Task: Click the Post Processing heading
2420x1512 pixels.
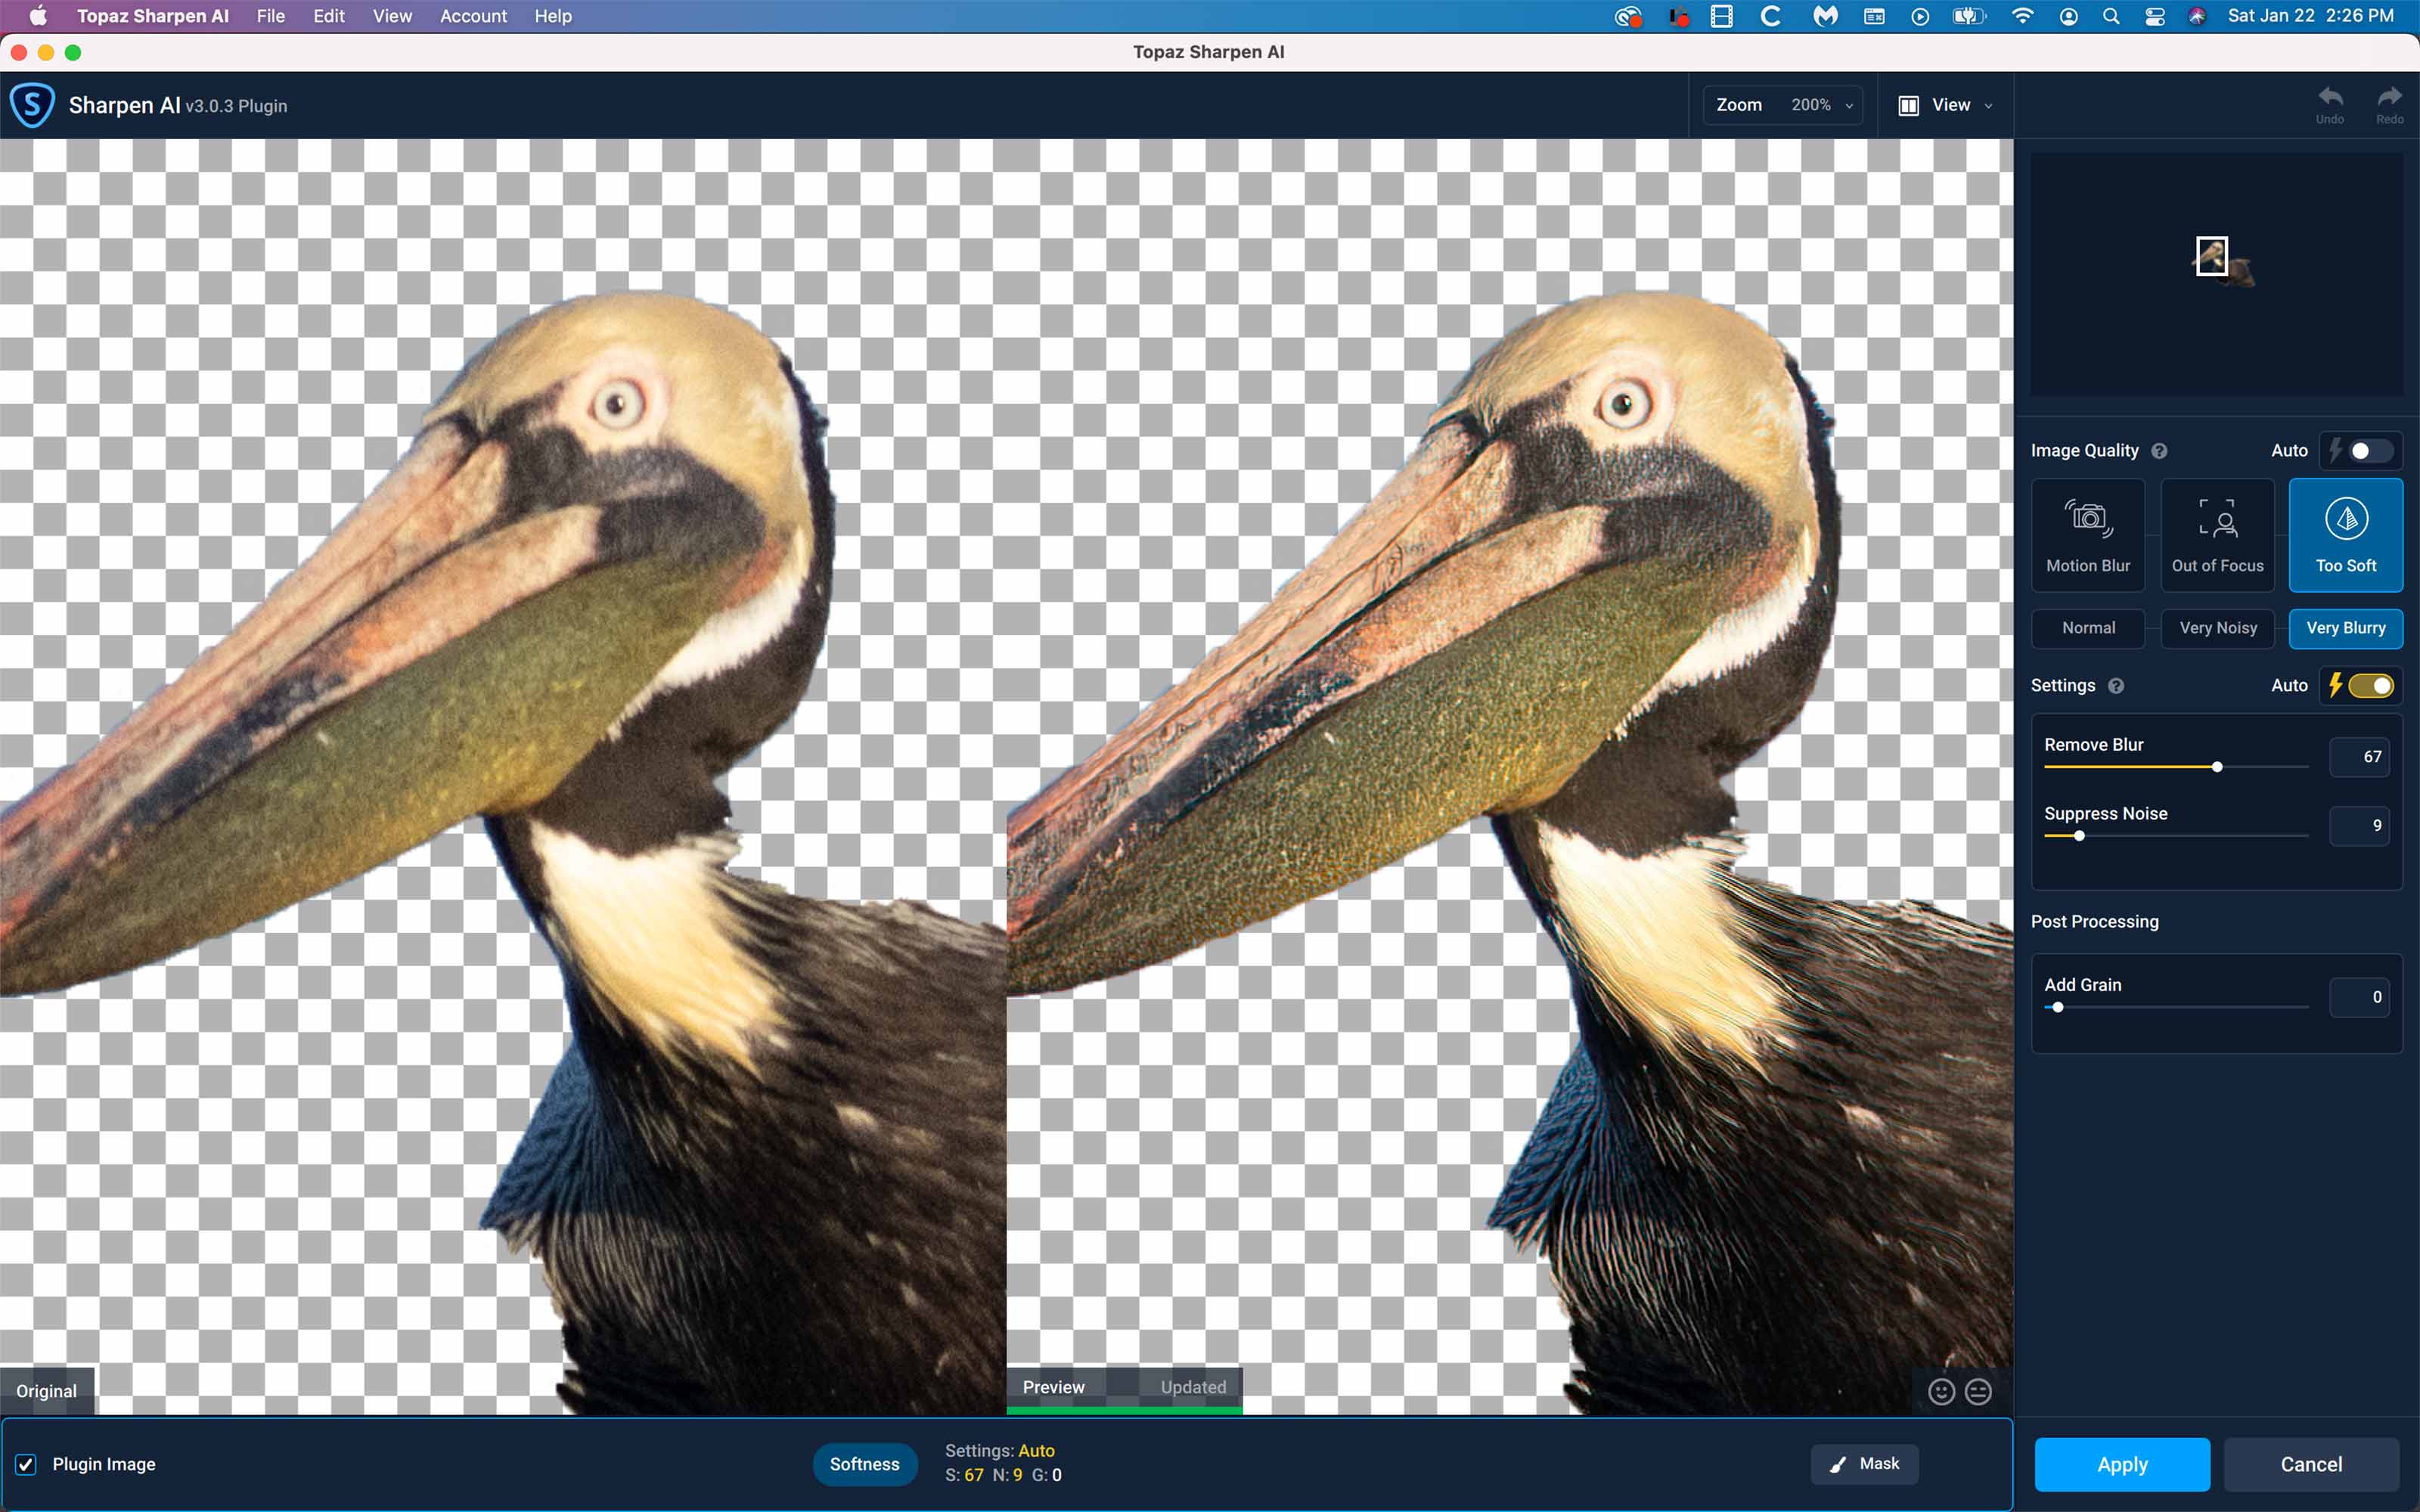Action: (2094, 922)
